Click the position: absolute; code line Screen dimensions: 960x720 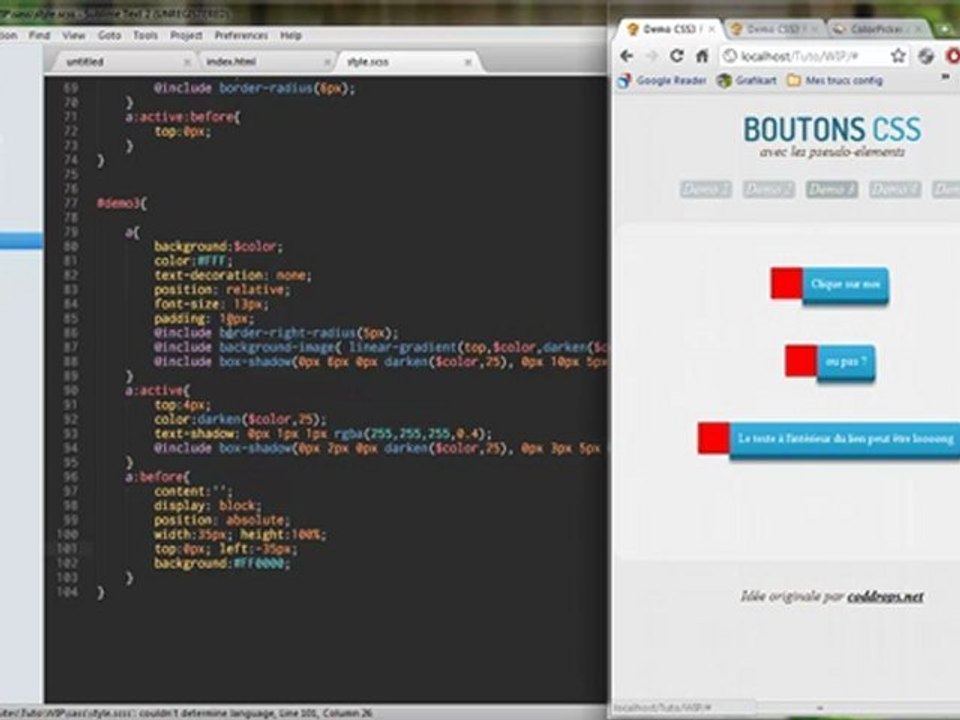click(x=222, y=520)
